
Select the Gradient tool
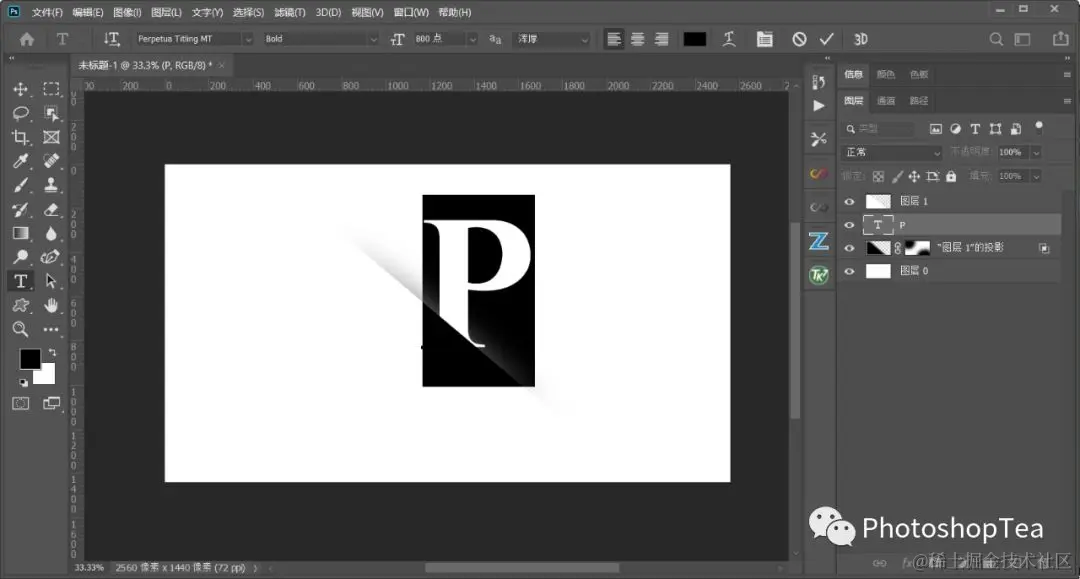point(21,233)
